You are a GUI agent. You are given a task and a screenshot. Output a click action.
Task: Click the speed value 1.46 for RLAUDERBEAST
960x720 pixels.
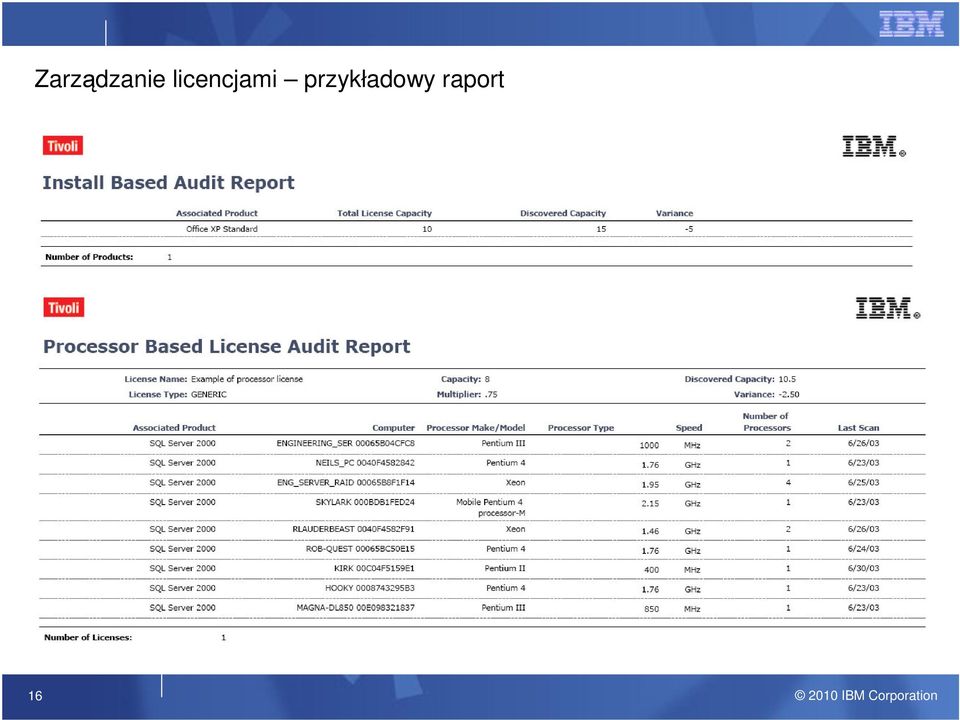click(650, 531)
